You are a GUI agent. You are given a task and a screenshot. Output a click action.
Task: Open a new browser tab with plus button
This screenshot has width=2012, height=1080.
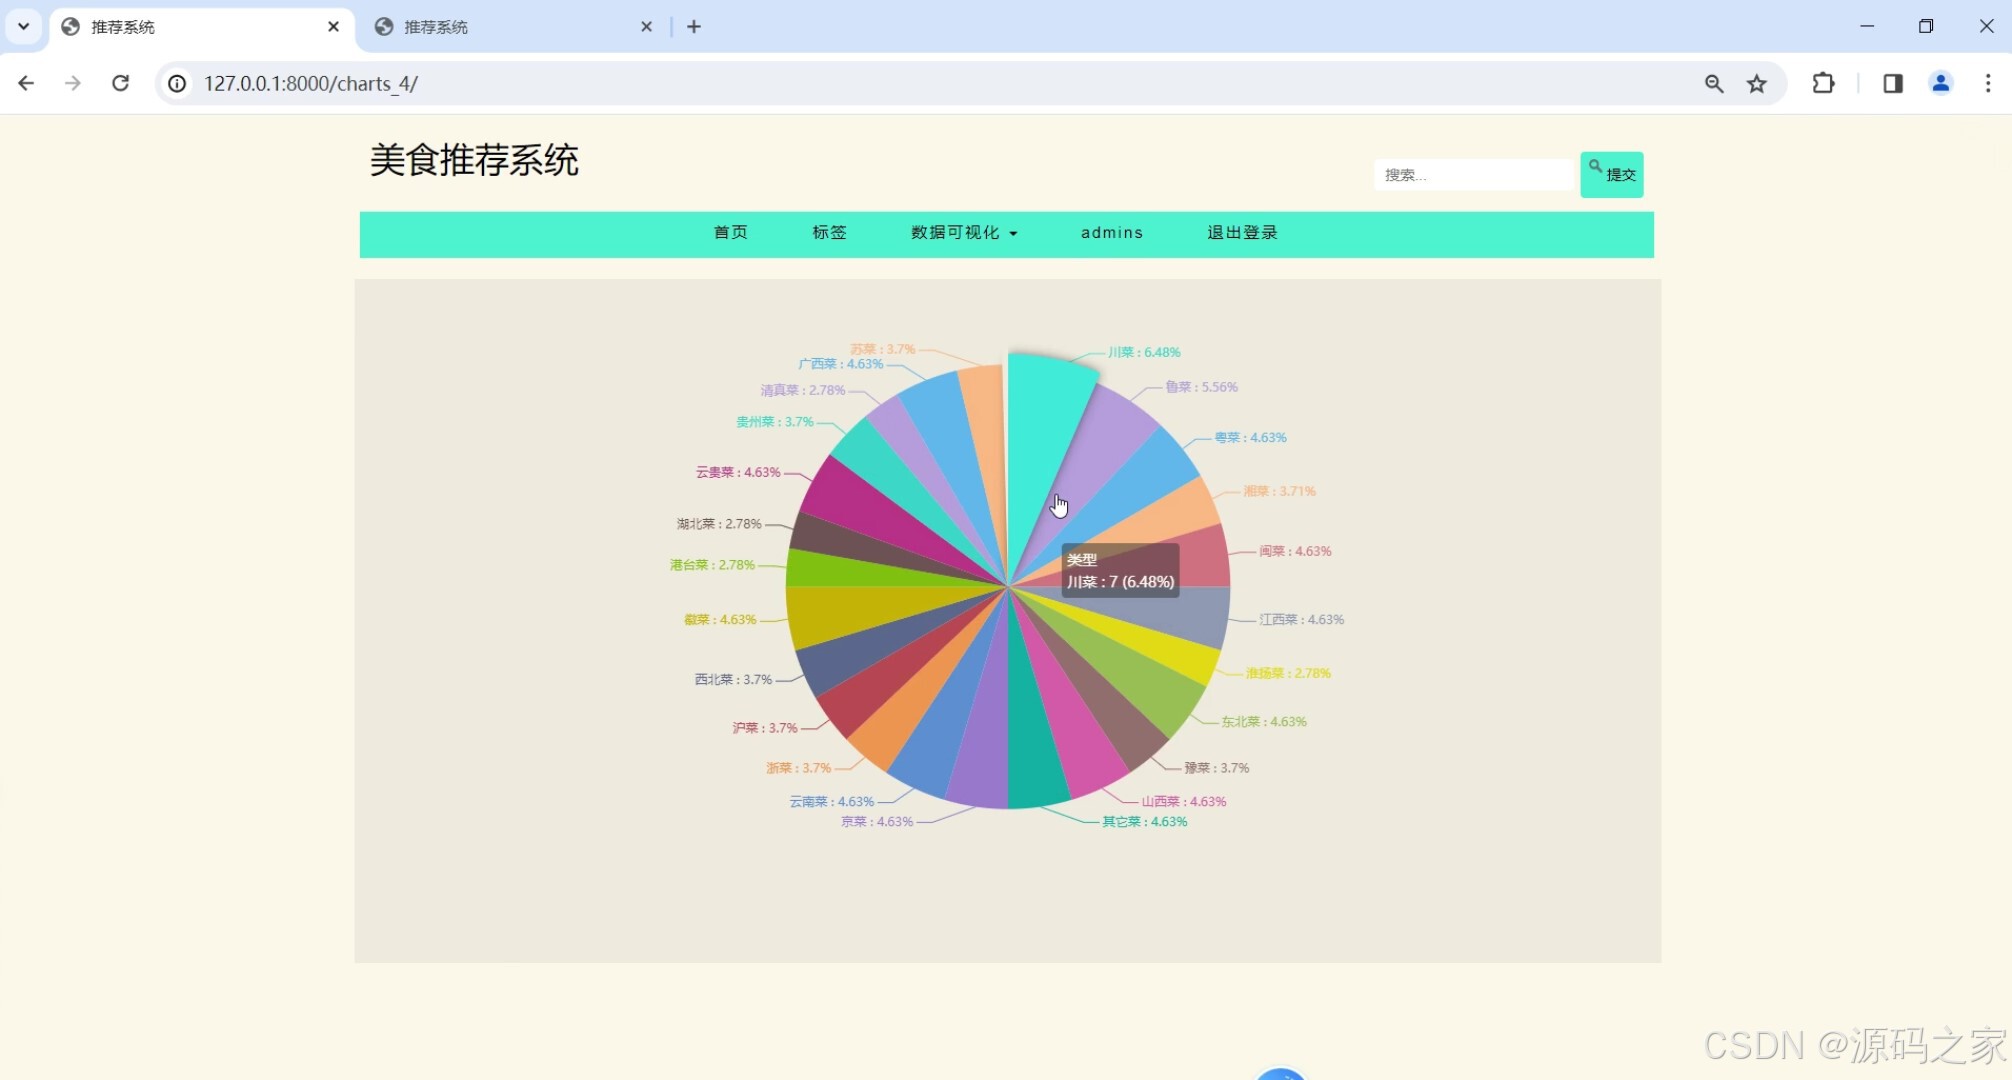(x=694, y=26)
